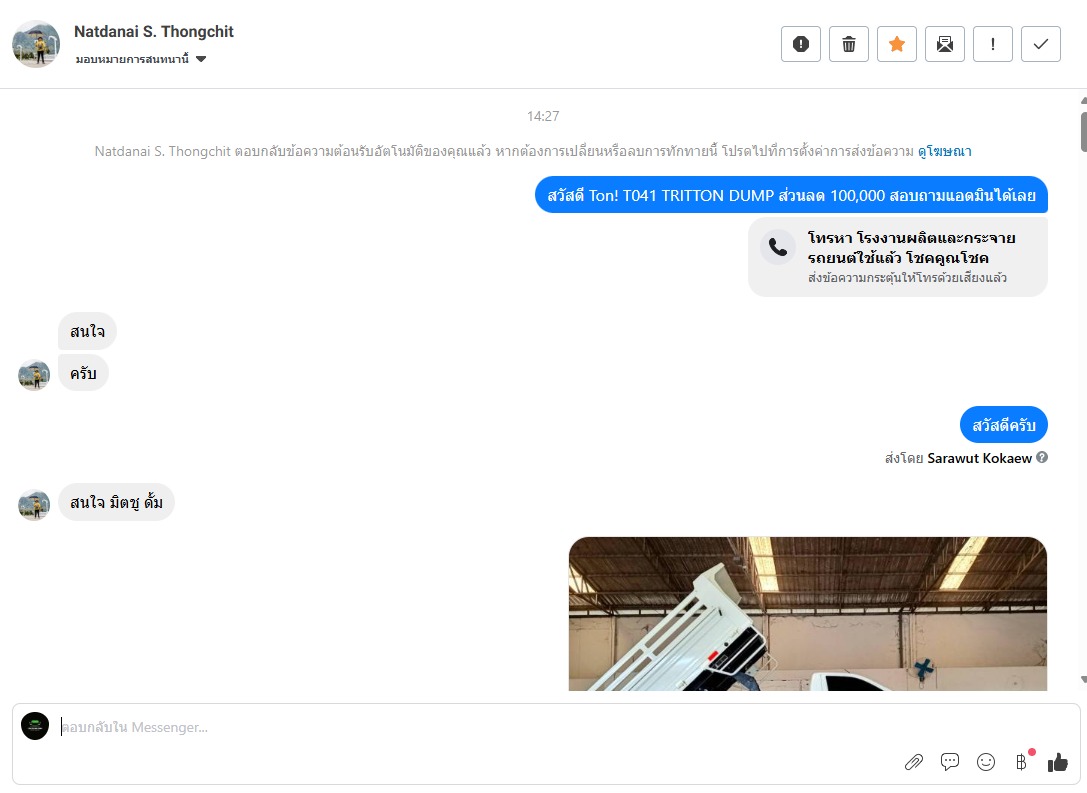This screenshot has width=1087, height=793.
Task: Open the attach file paperclip
Action: pos(914,762)
